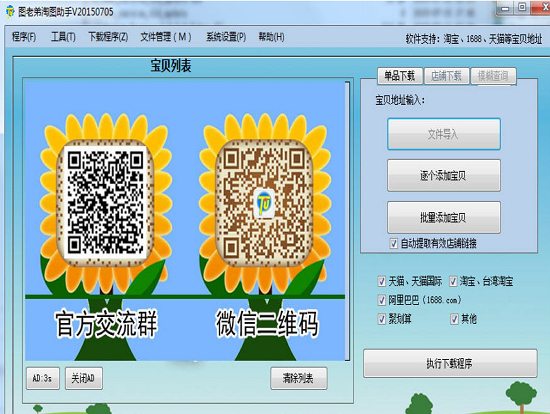The image size is (550, 414).
Task: Click the 官方交流群 caption text
Action: [106, 323]
